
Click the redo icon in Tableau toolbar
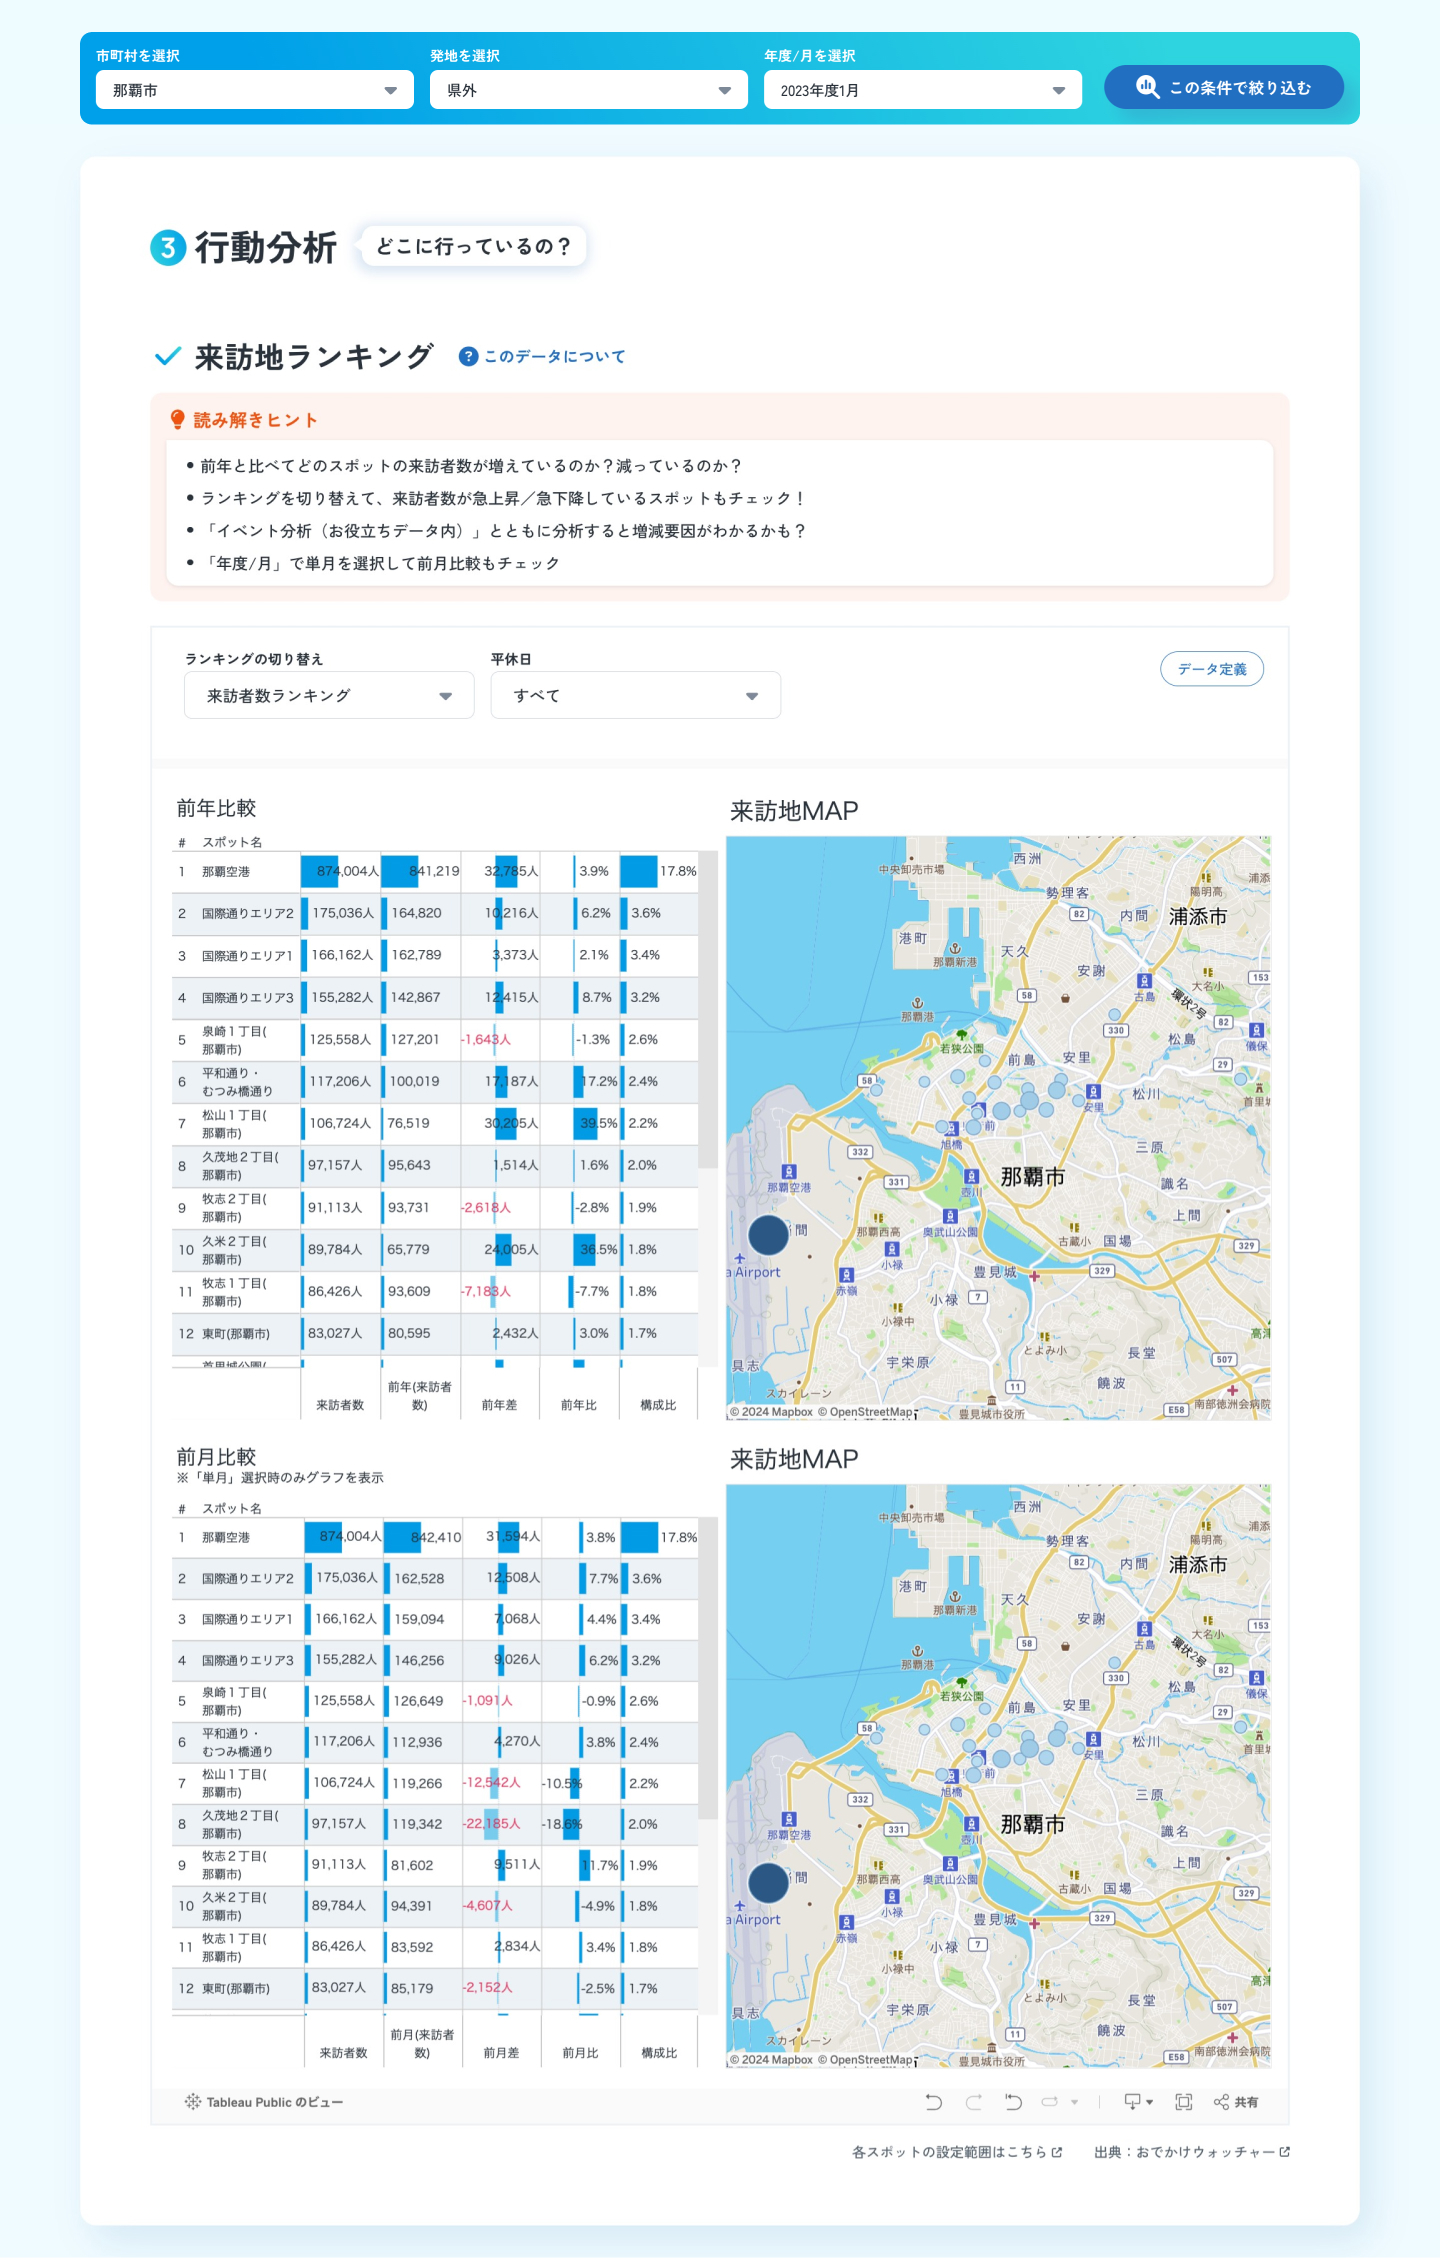point(973,2102)
